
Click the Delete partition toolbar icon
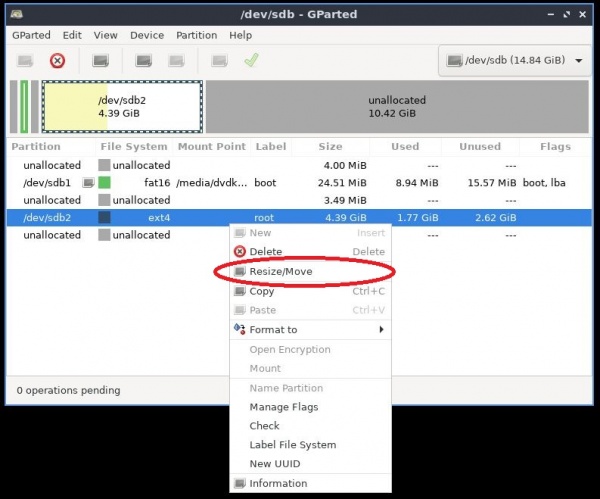point(57,61)
